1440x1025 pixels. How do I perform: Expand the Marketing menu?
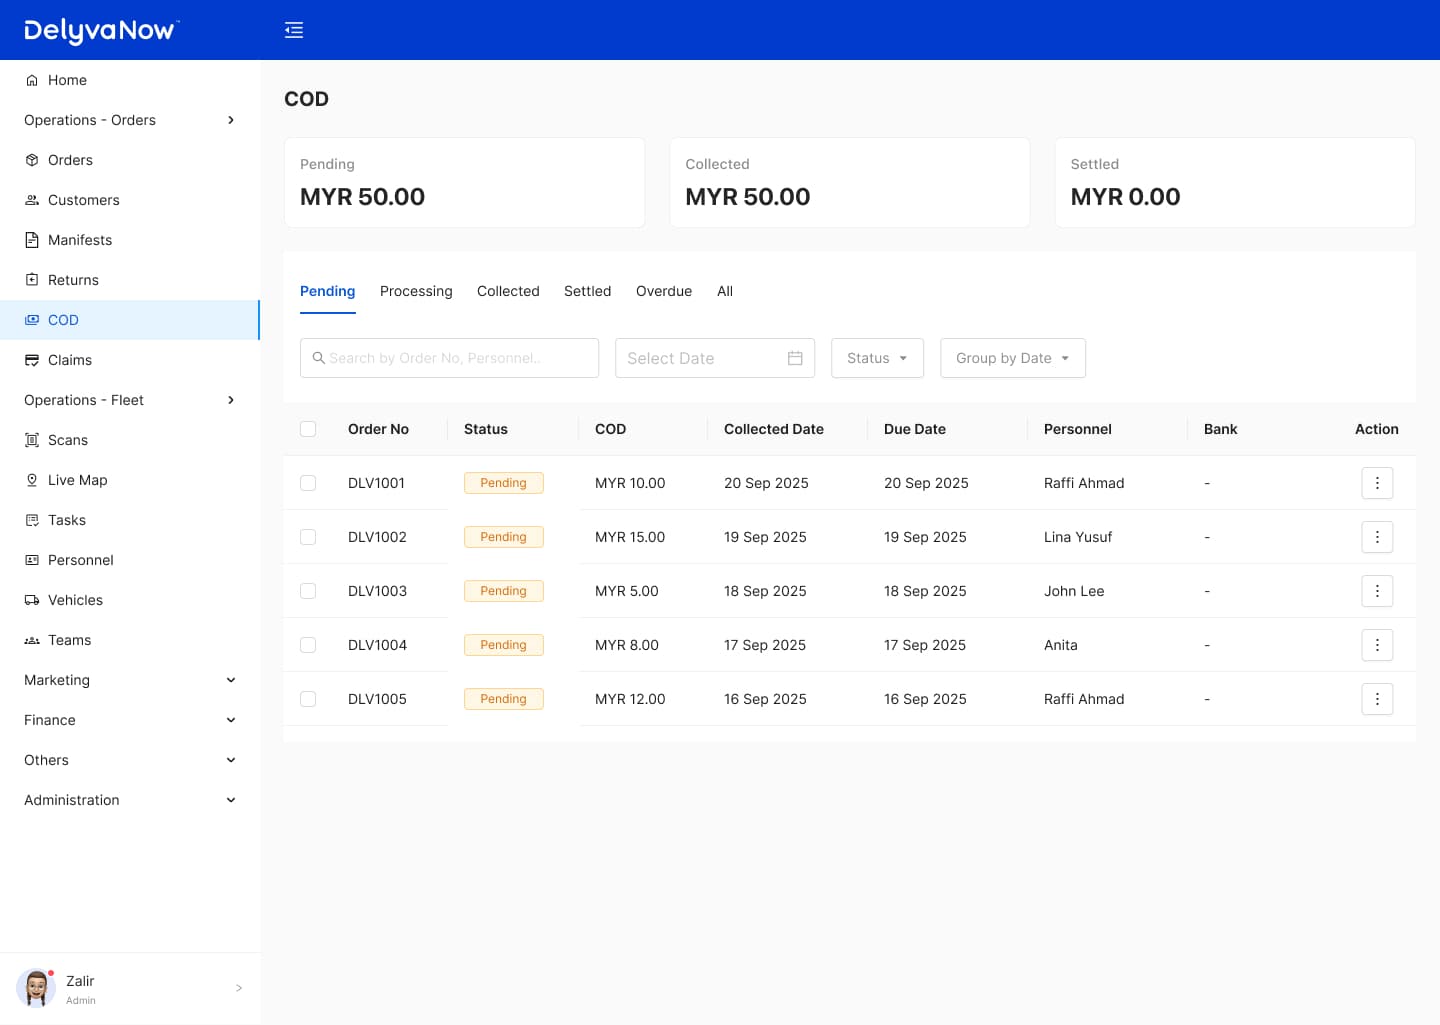point(130,680)
